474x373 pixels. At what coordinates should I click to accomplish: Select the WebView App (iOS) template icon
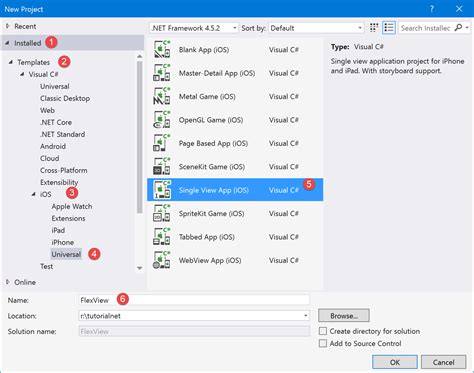click(162, 260)
